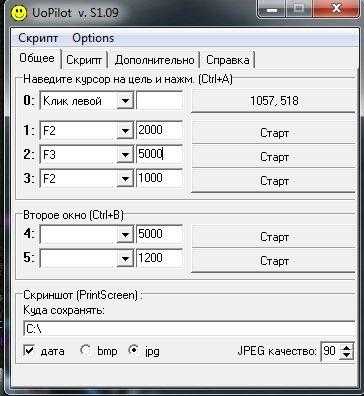Image resolution: width=364 pixels, height=396 pixels.
Task: Click the coordinates button 1057, 518
Action: tap(273, 101)
